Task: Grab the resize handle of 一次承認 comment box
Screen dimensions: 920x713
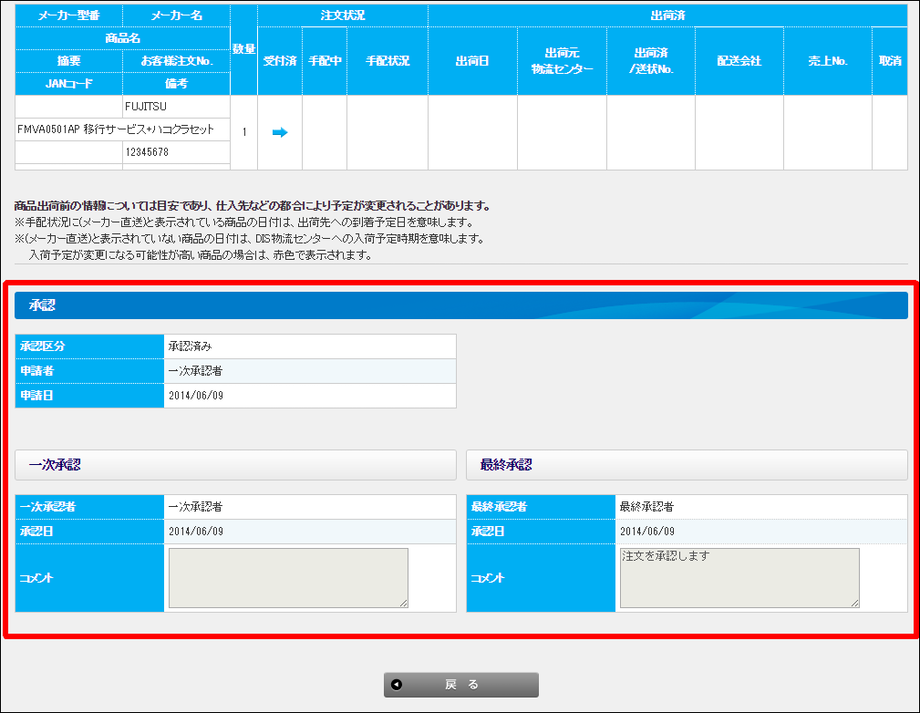Action: click(x=404, y=602)
